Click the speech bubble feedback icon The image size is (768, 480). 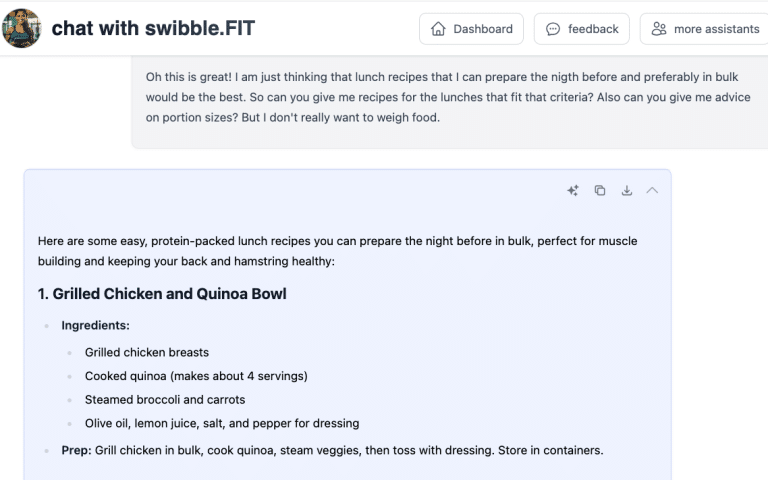[553, 29]
